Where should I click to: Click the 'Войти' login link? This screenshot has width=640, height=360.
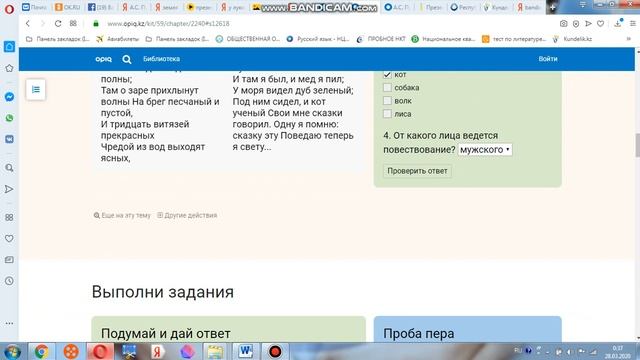(548, 59)
